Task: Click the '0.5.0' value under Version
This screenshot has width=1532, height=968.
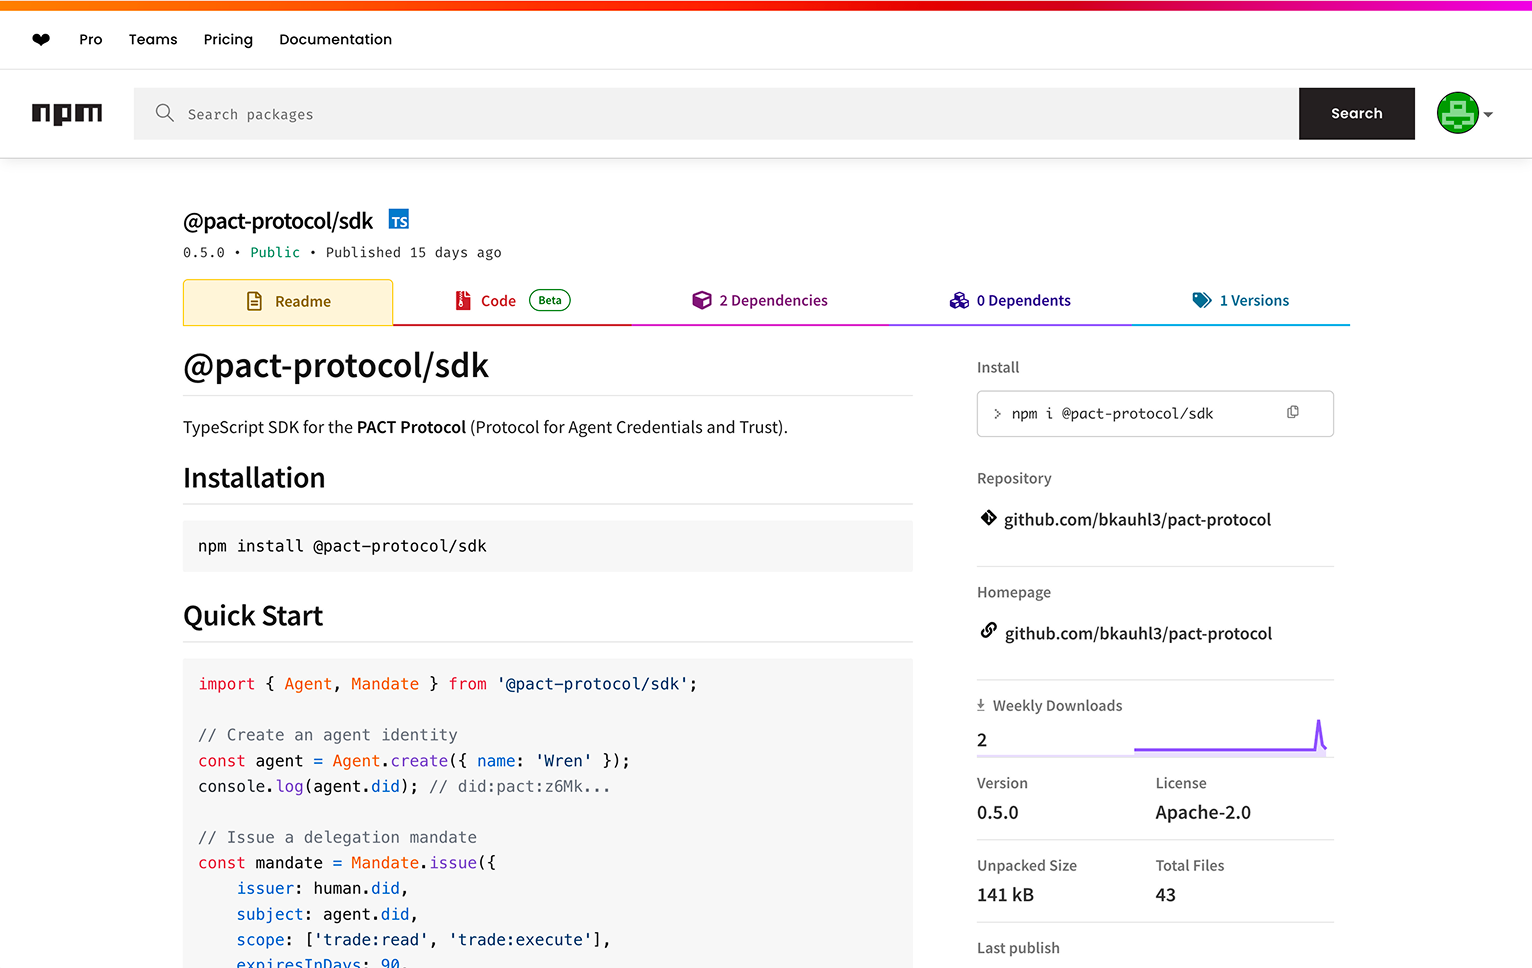Action: click(998, 813)
